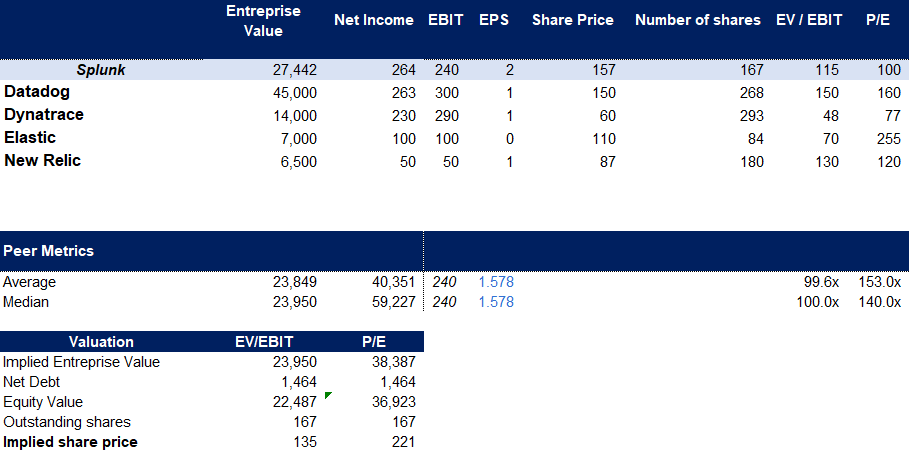Select the Splunk row label

[x=101, y=70]
